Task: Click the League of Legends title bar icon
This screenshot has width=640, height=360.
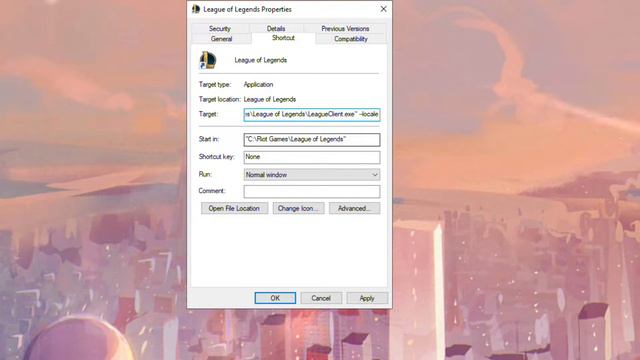Action: tap(196, 9)
